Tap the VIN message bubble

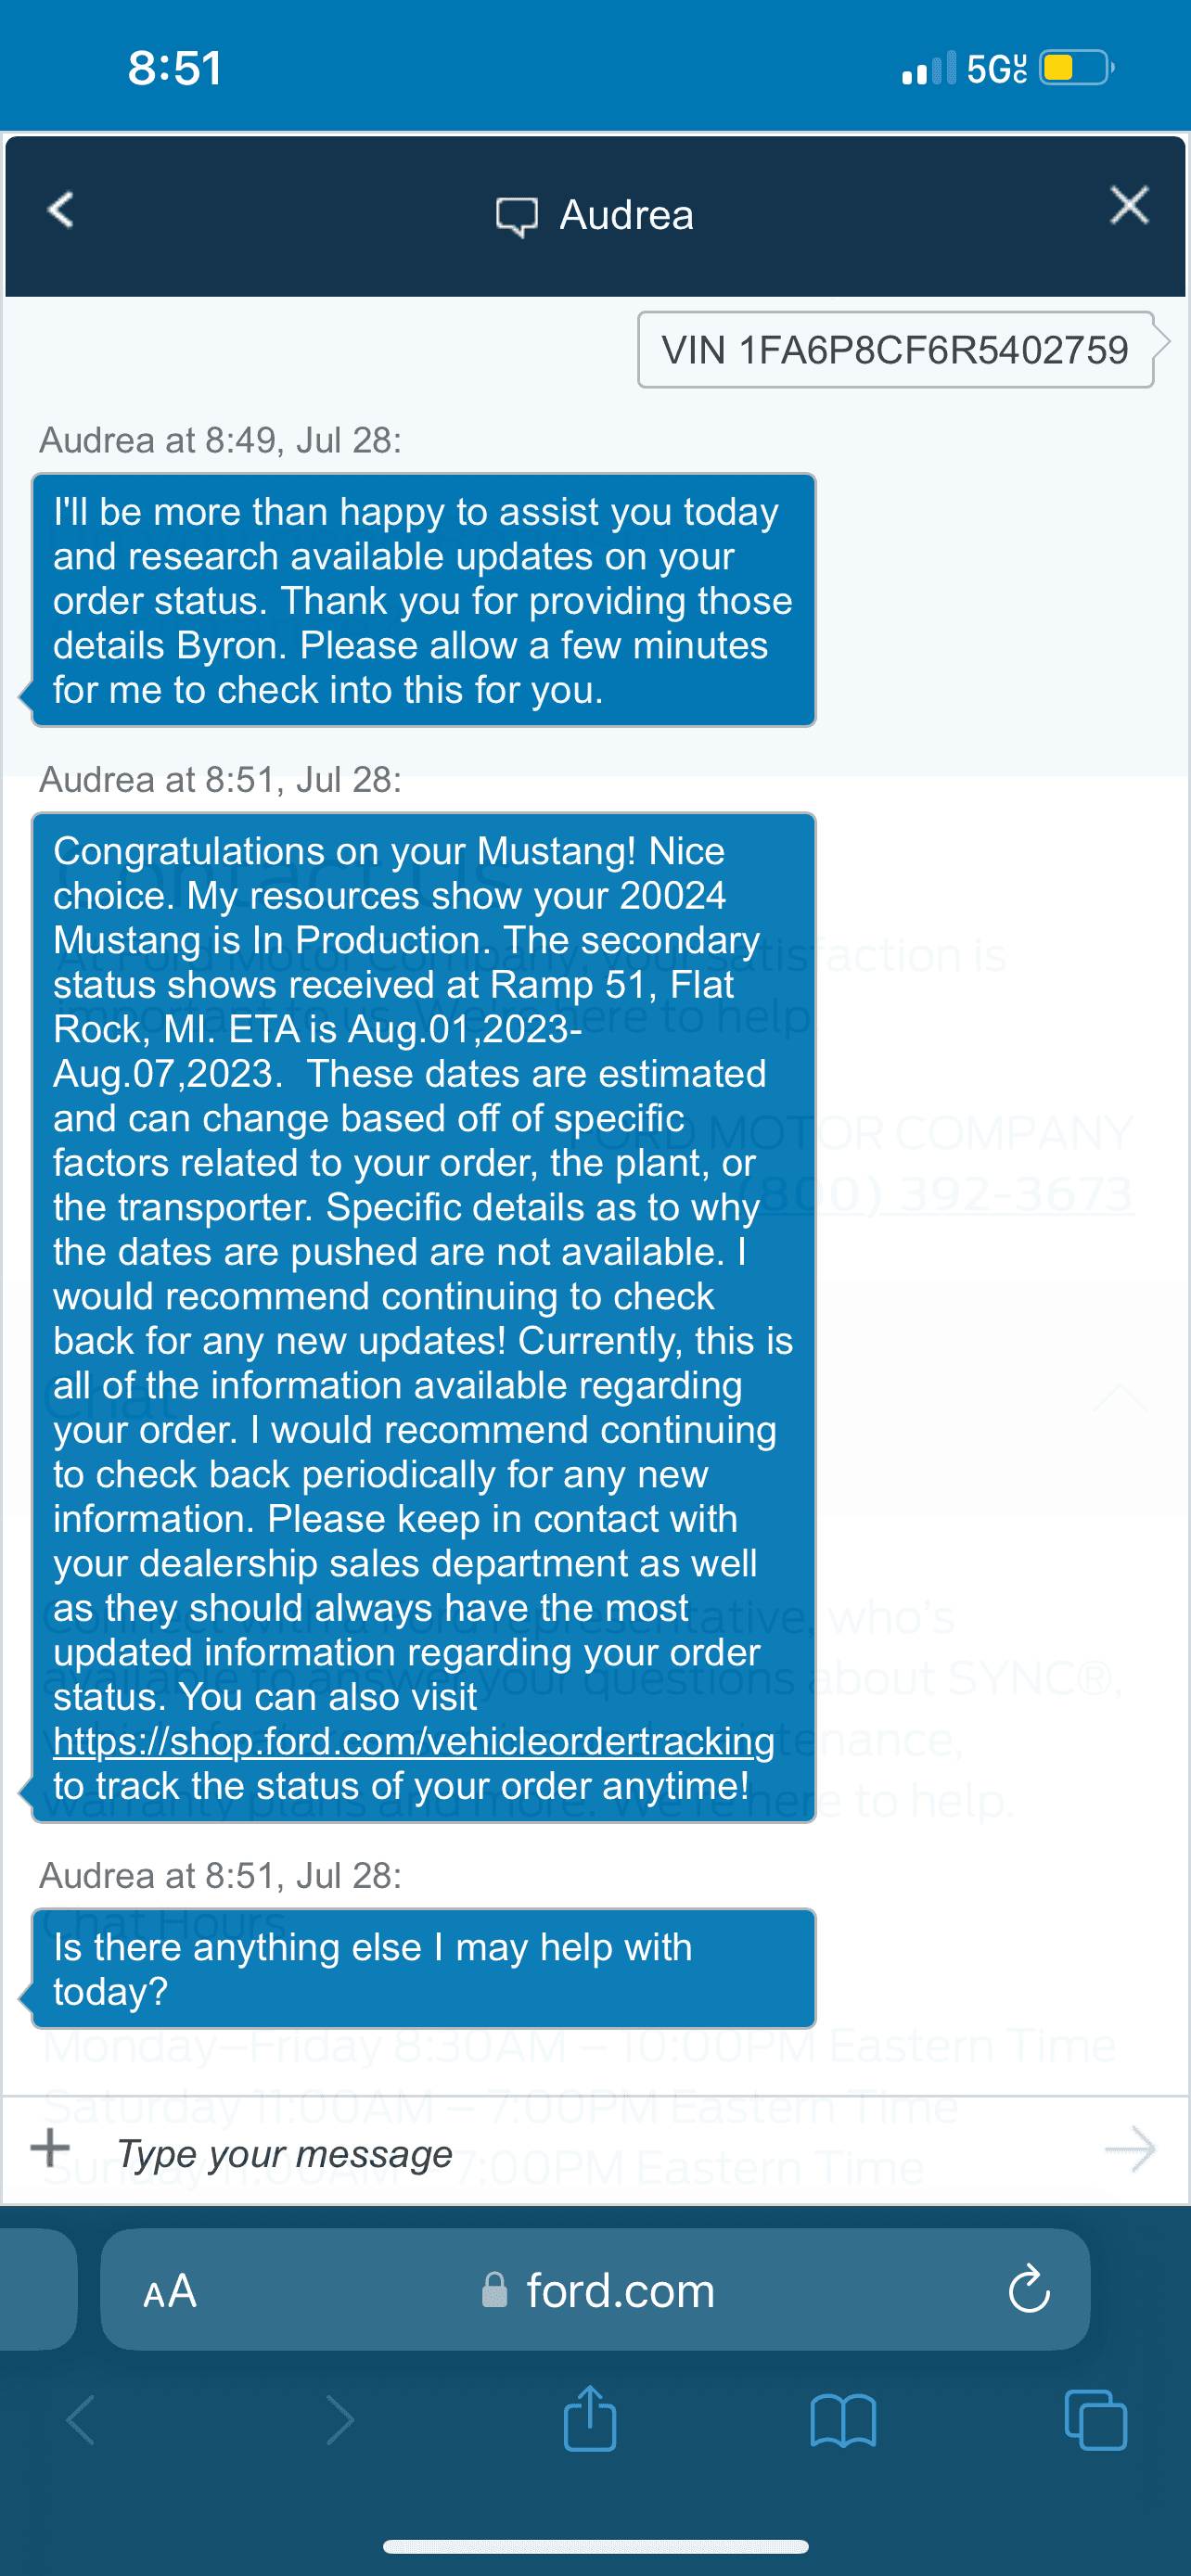[896, 350]
